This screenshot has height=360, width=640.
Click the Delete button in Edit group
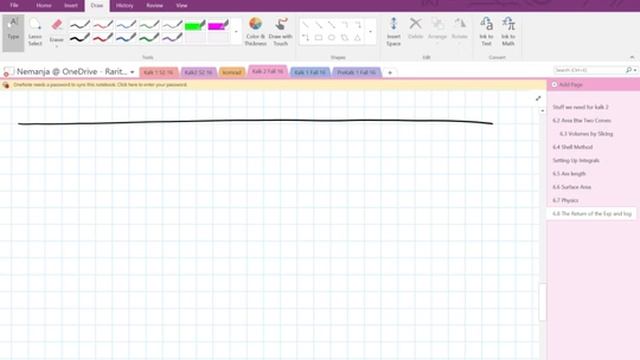click(x=416, y=29)
